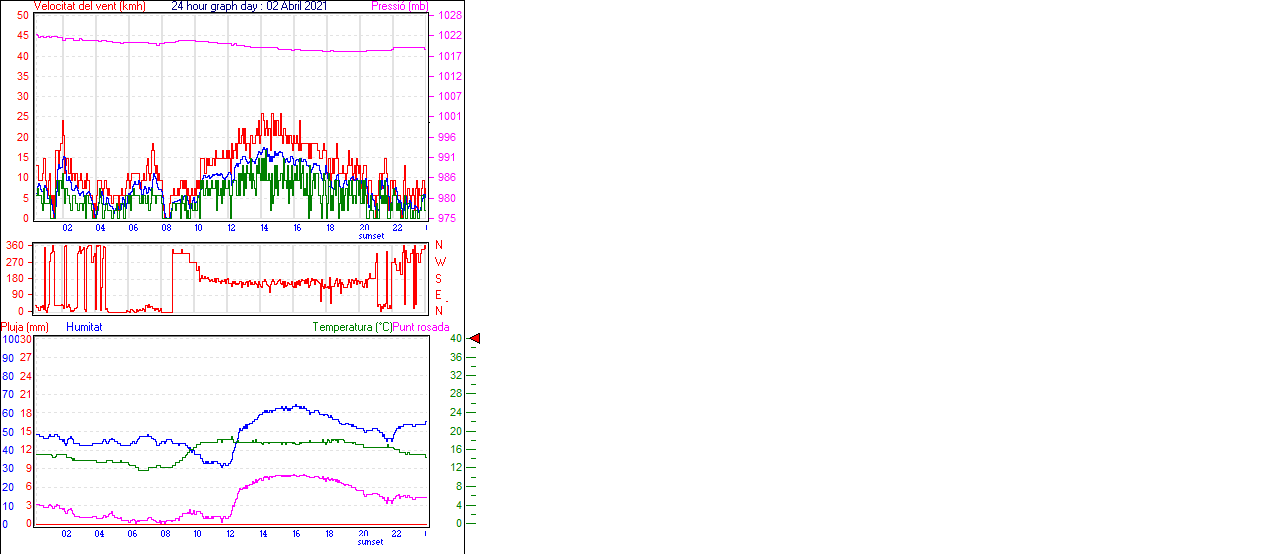The image size is (1280, 554).
Task: Click the 'Pluja (mm)' legend label
Action: [25, 327]
